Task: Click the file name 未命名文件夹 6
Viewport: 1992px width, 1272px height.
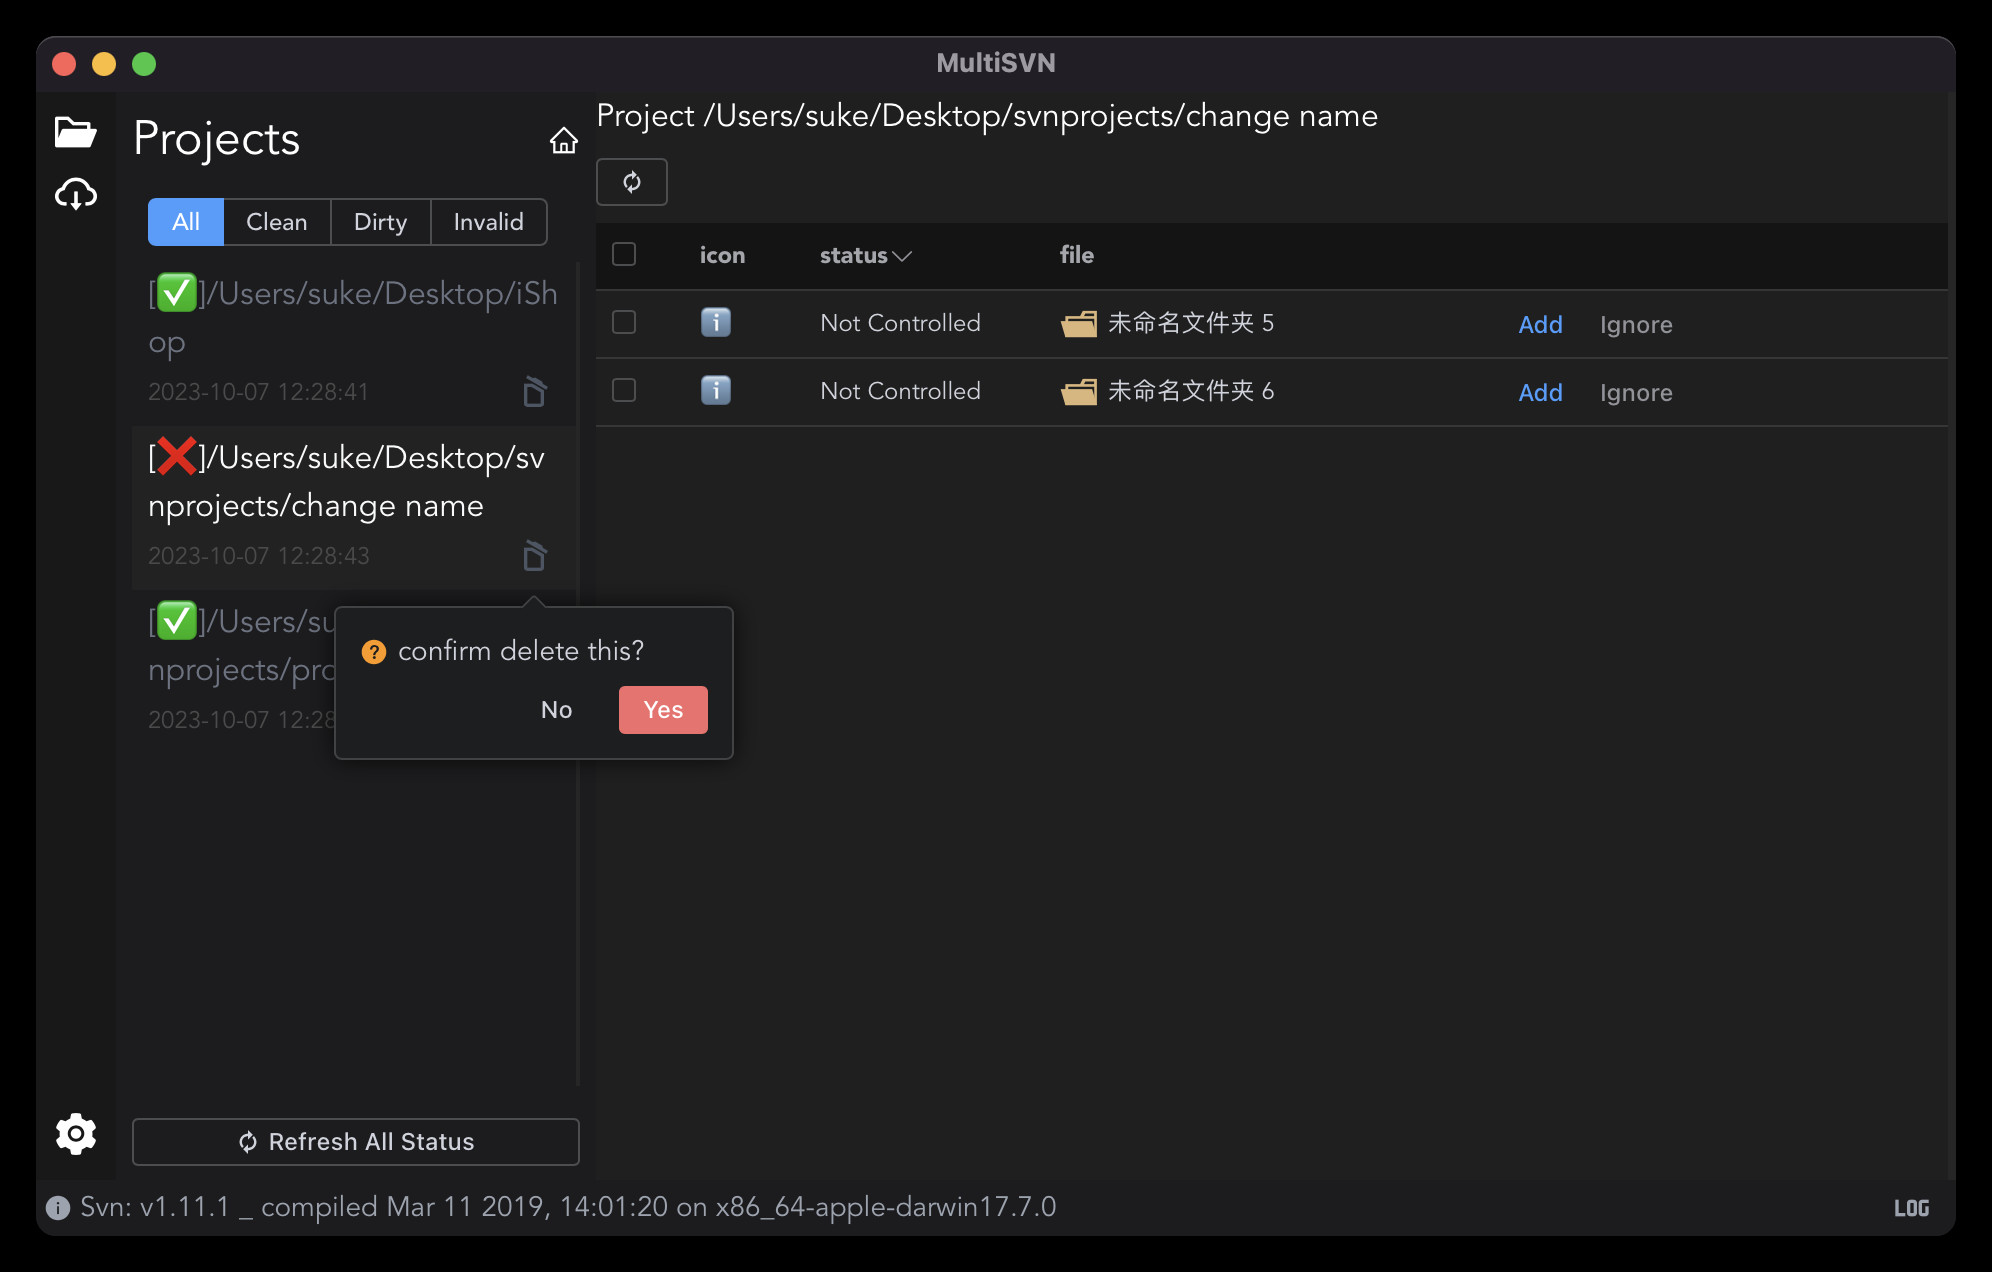Action: 1191,391
